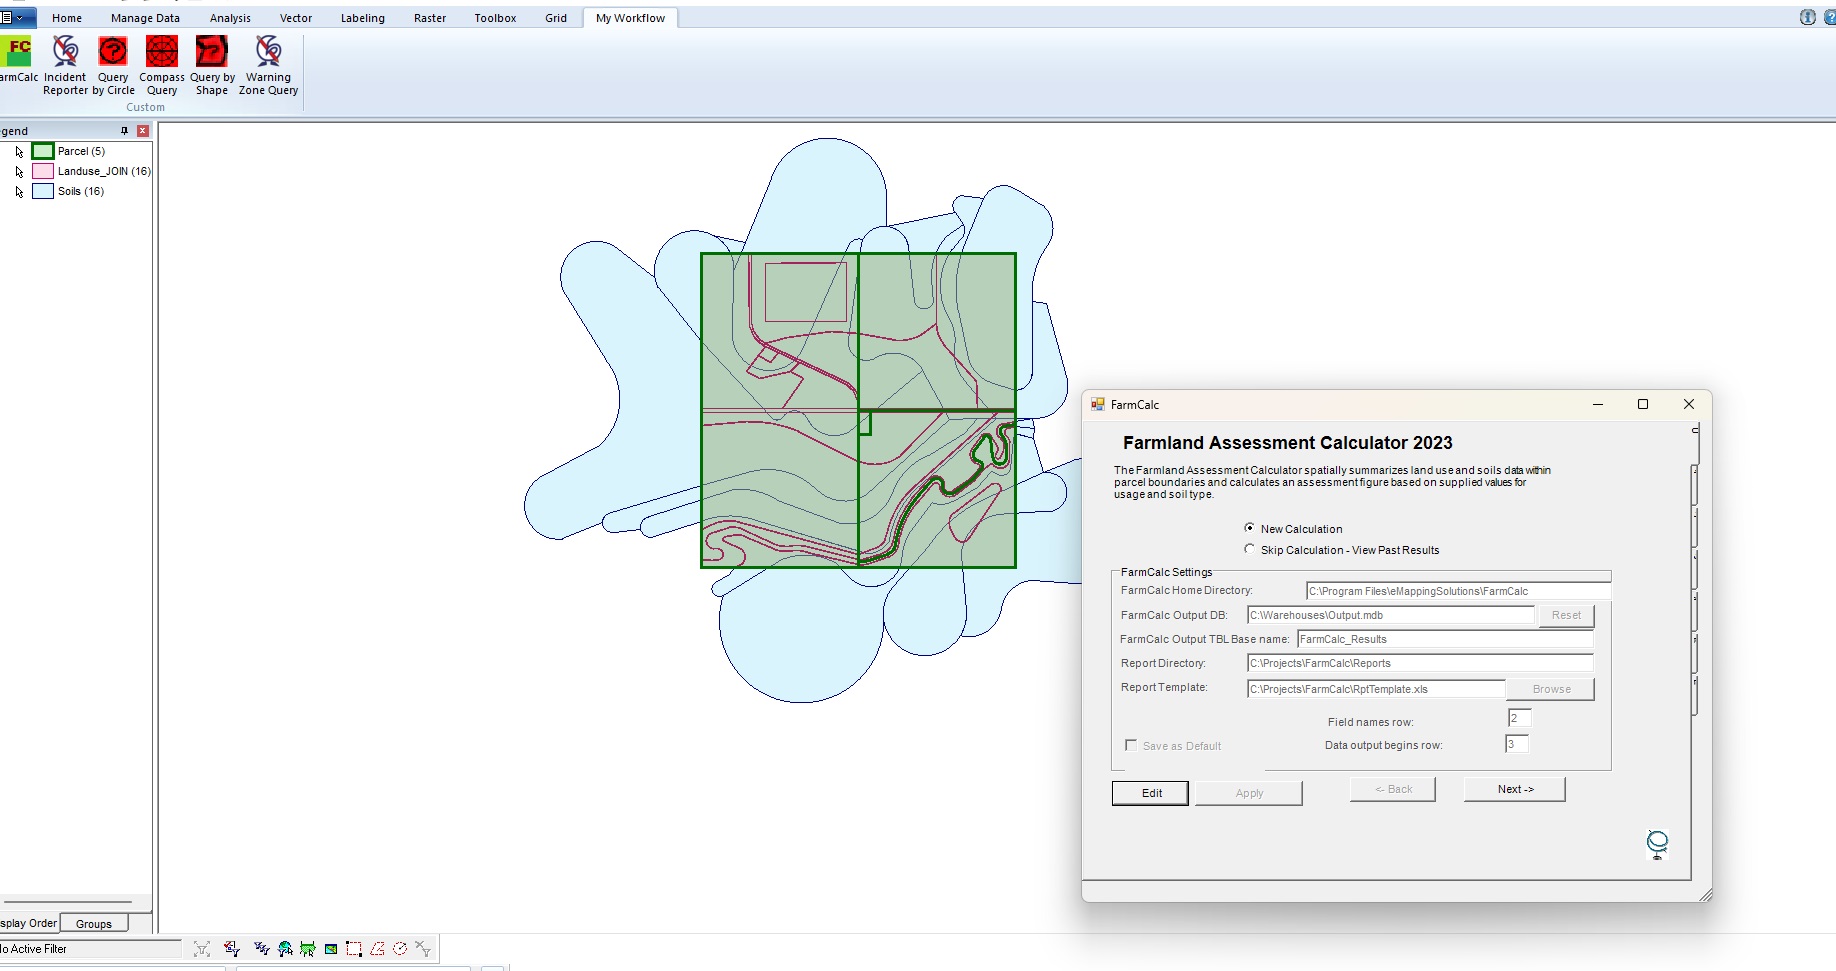
Task: Open the Analysis ribbon tab
Action: [230, 18]
